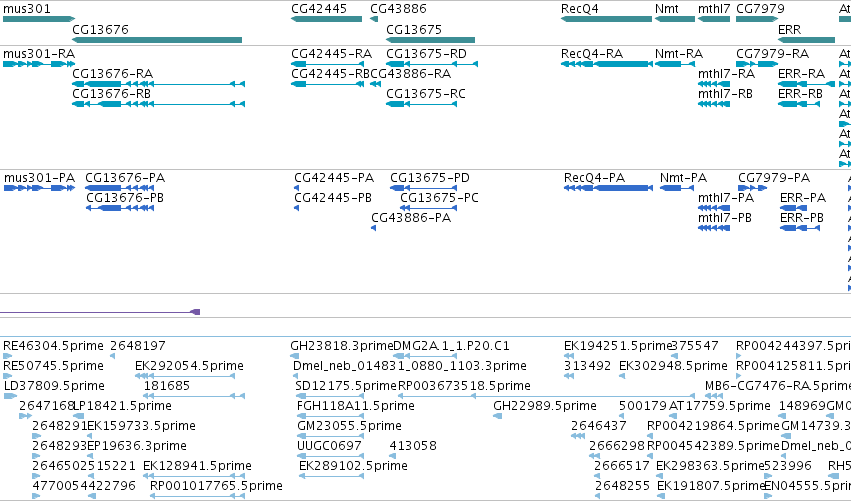The width and height of the screenshot is (851, 501).
Task: Select EST GH23818.3prime label
Action: point(341,346)
